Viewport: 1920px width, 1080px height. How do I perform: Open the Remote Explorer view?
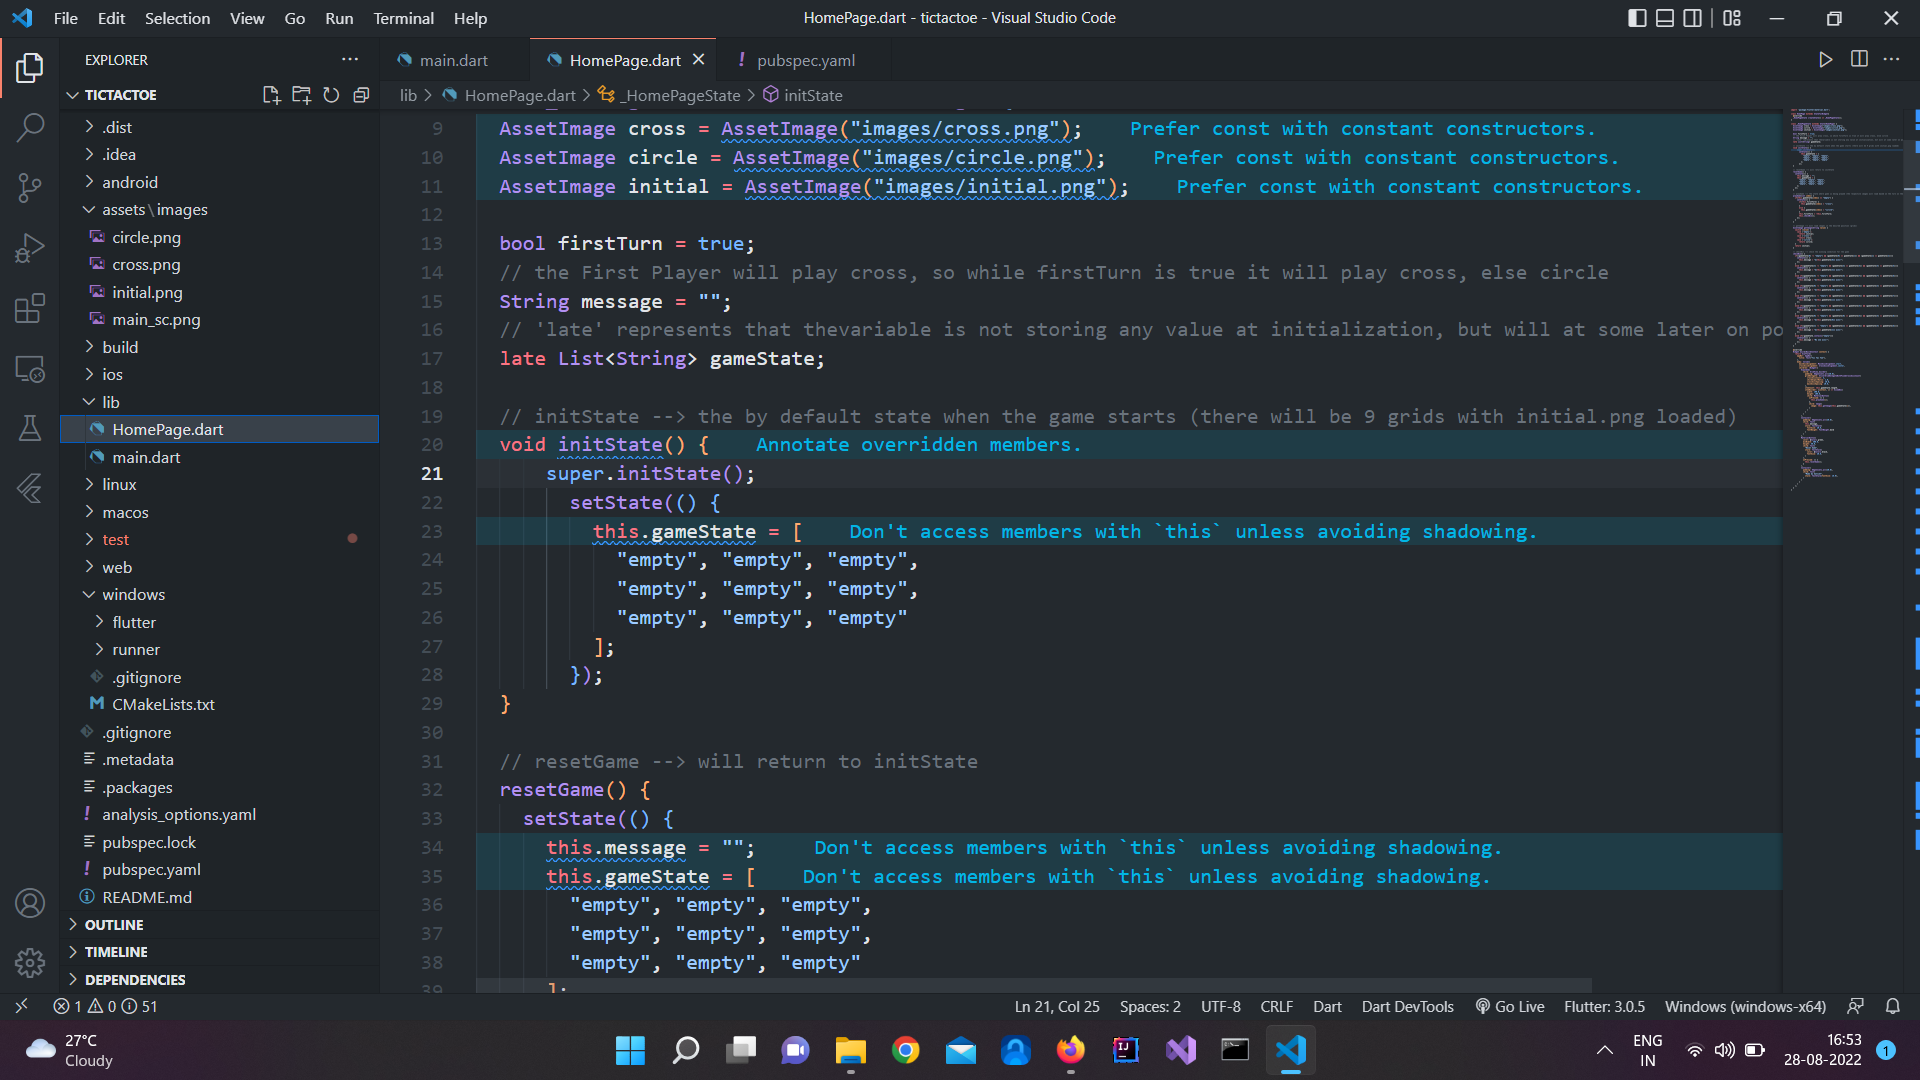30,369
